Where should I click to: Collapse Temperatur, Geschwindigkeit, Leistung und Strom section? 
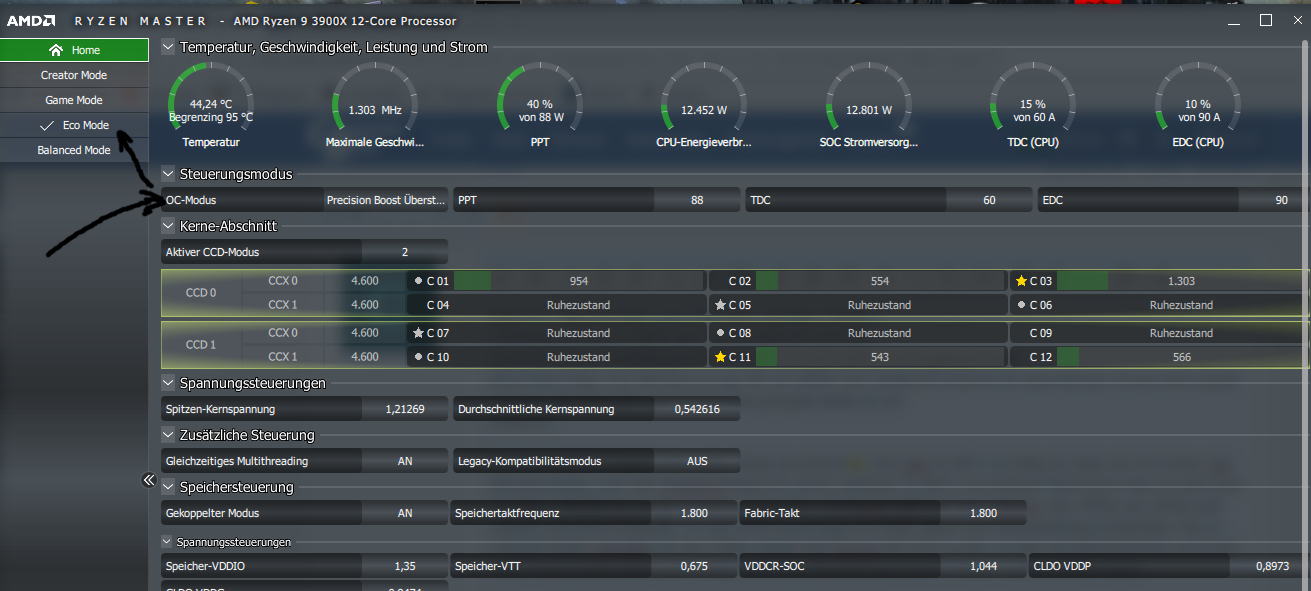168,47
